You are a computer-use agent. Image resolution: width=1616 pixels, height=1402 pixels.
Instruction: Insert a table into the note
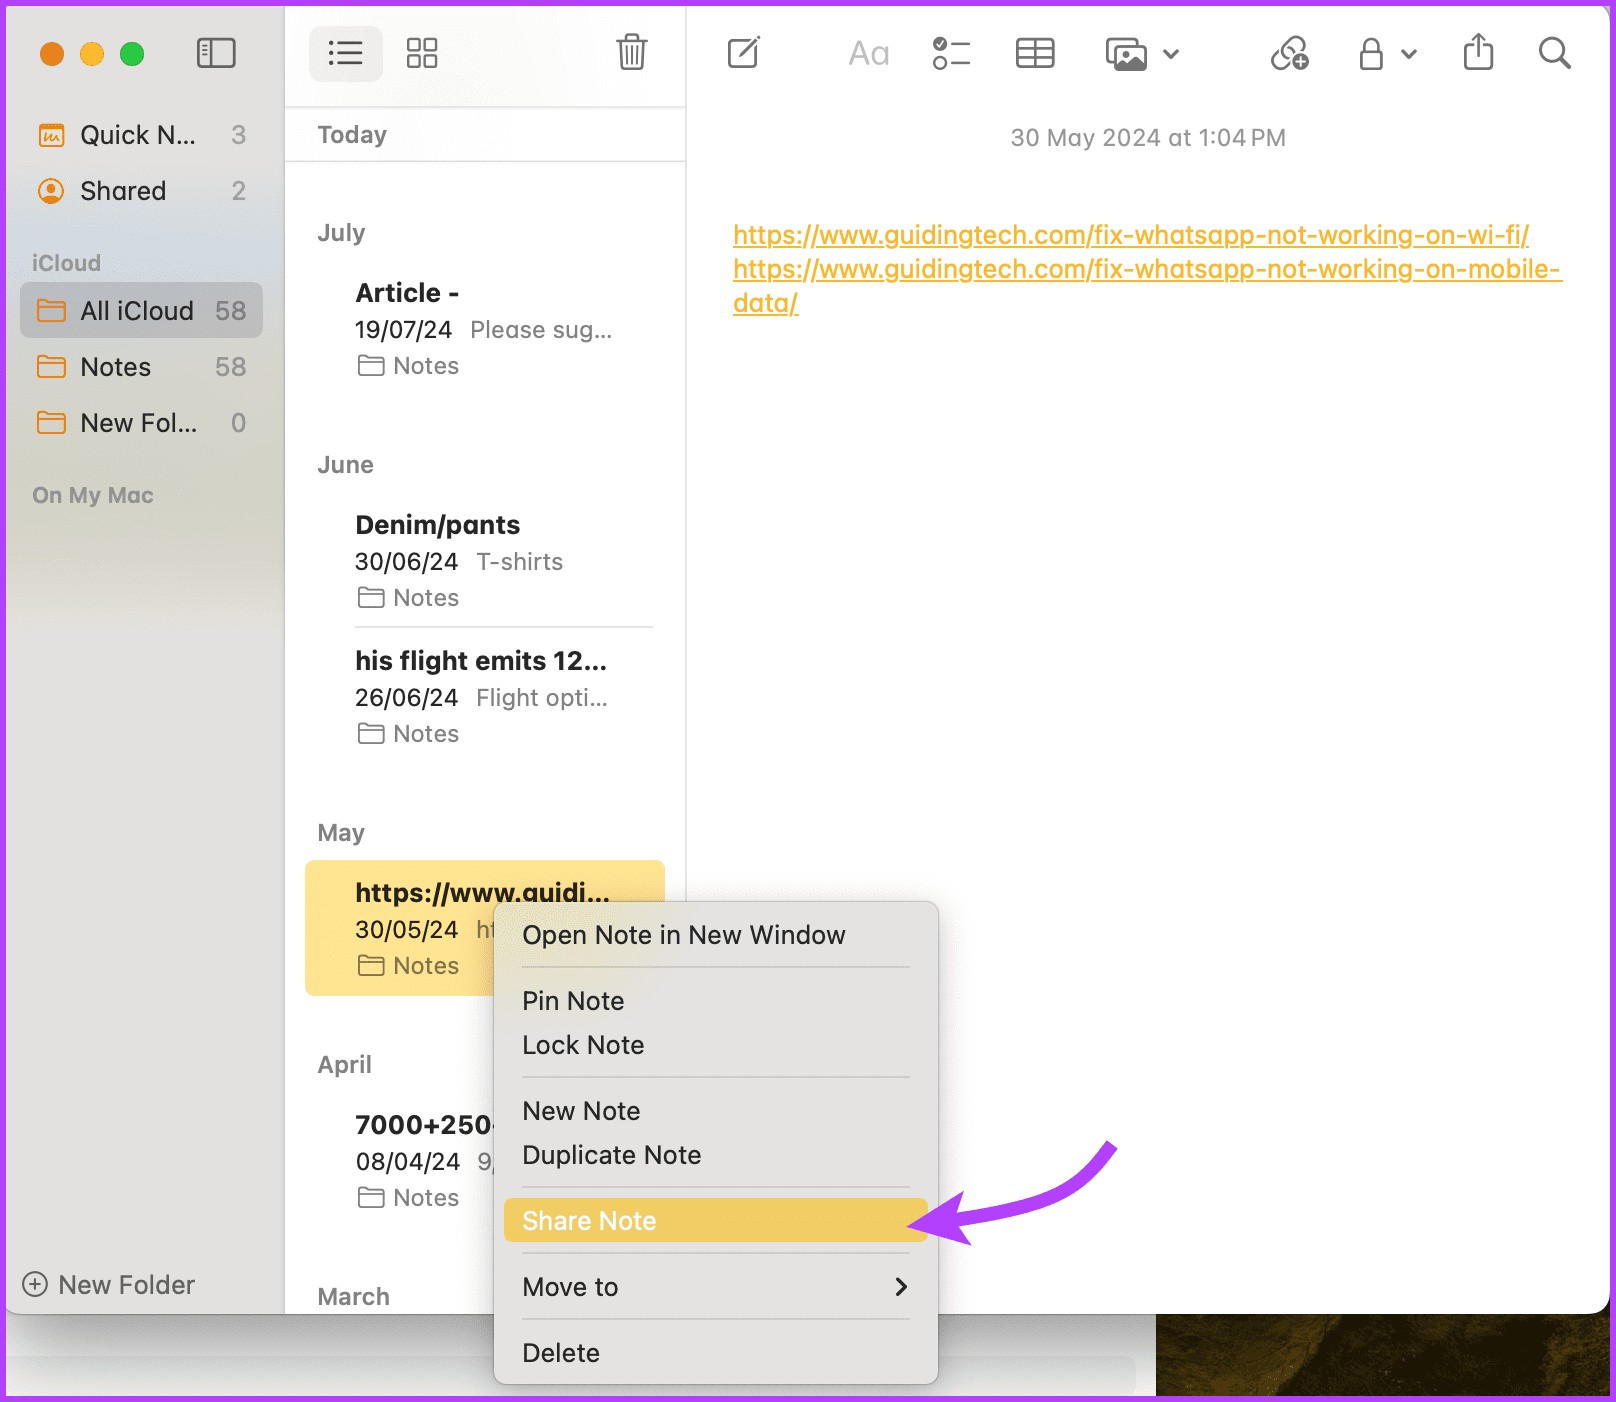pyautogui.click(x=1034, y=53)
